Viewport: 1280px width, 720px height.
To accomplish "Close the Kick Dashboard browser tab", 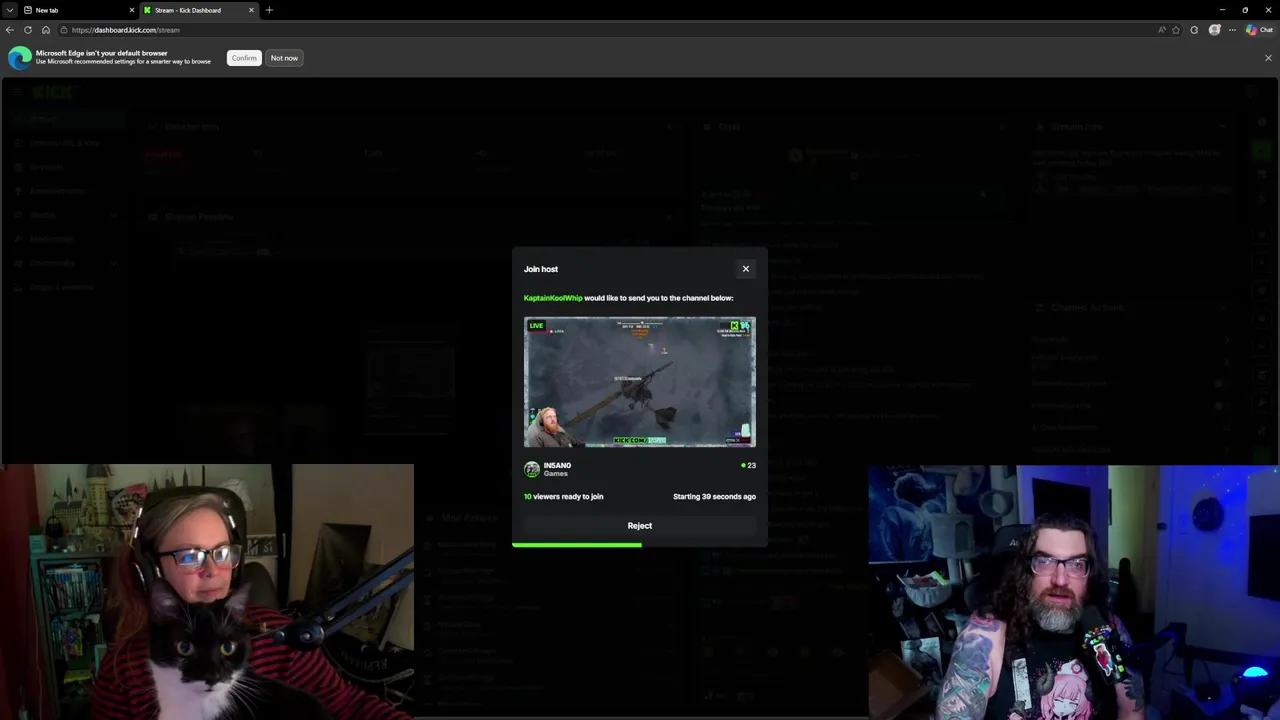I will click(251, 10).
